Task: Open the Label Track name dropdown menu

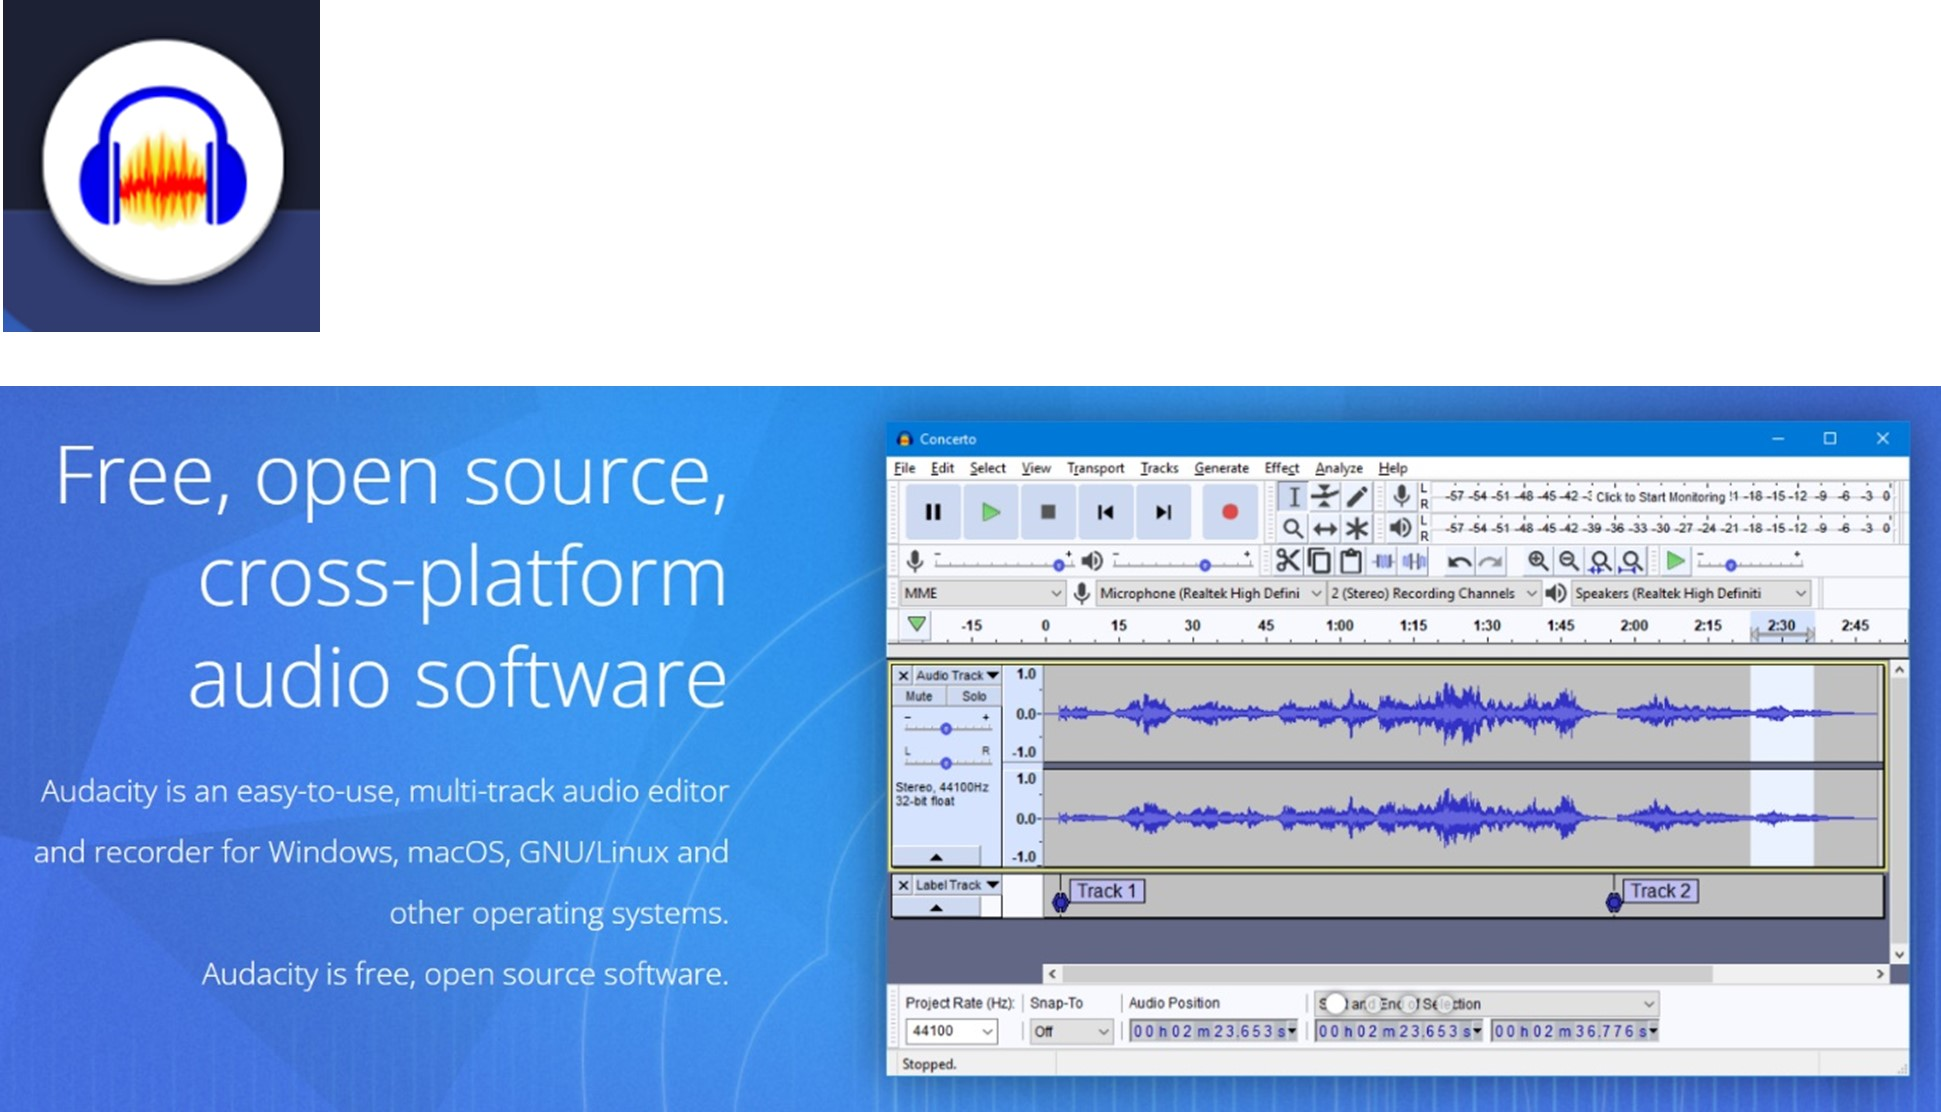Action: [957, 885]
